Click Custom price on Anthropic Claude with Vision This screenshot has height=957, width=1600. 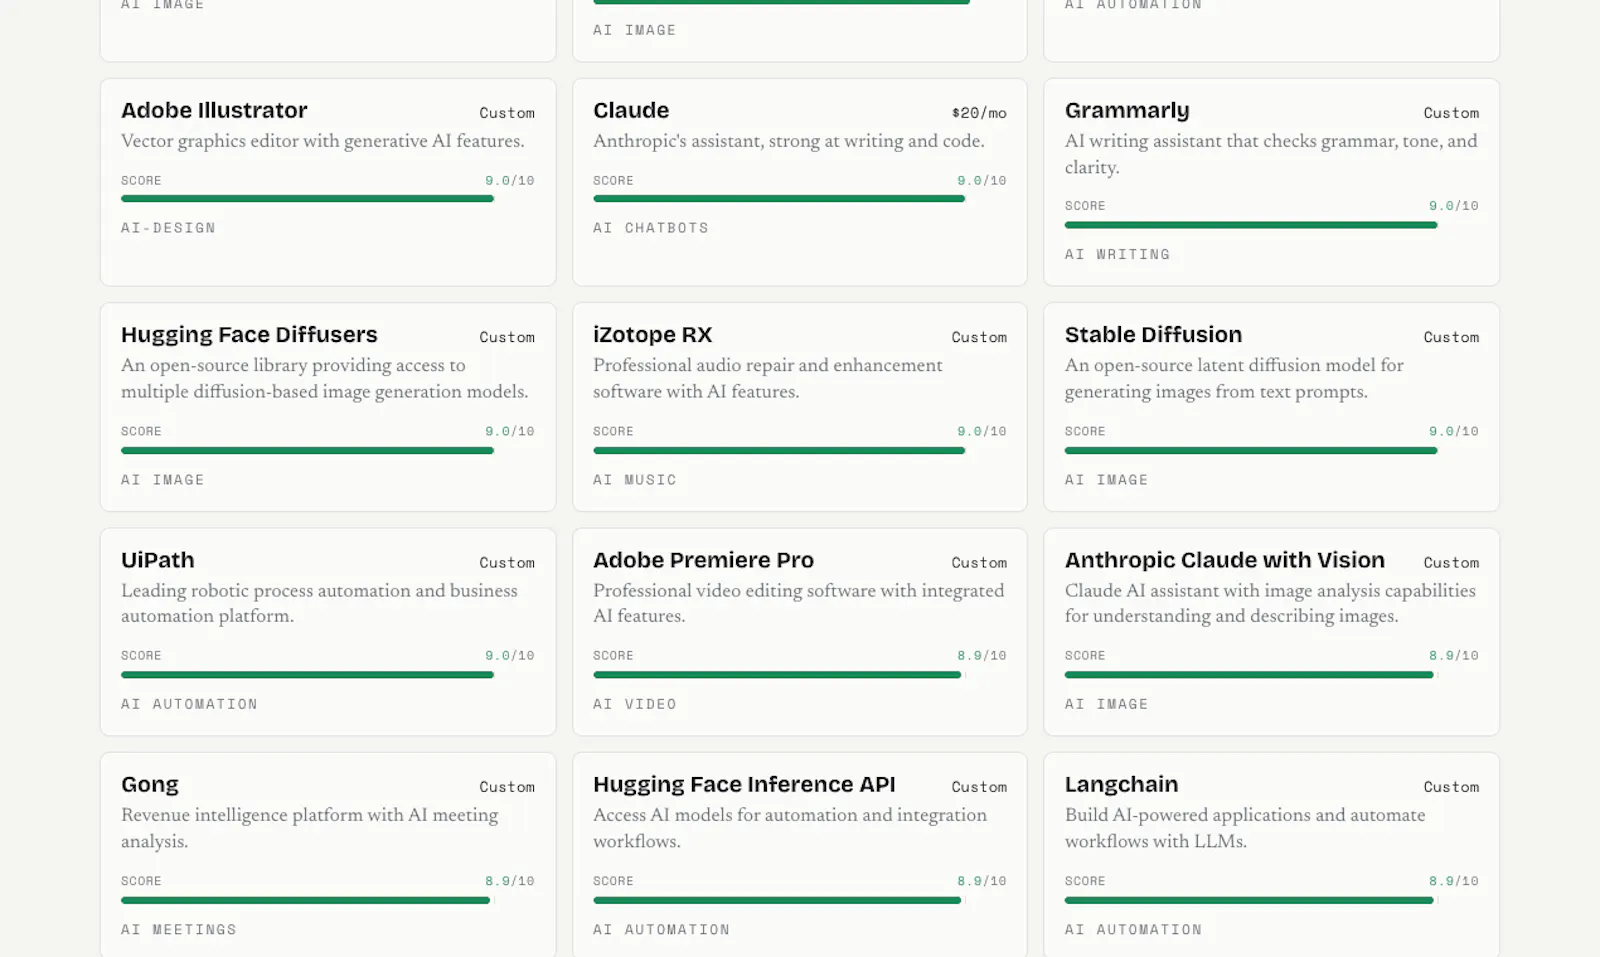click(1451, 563)
